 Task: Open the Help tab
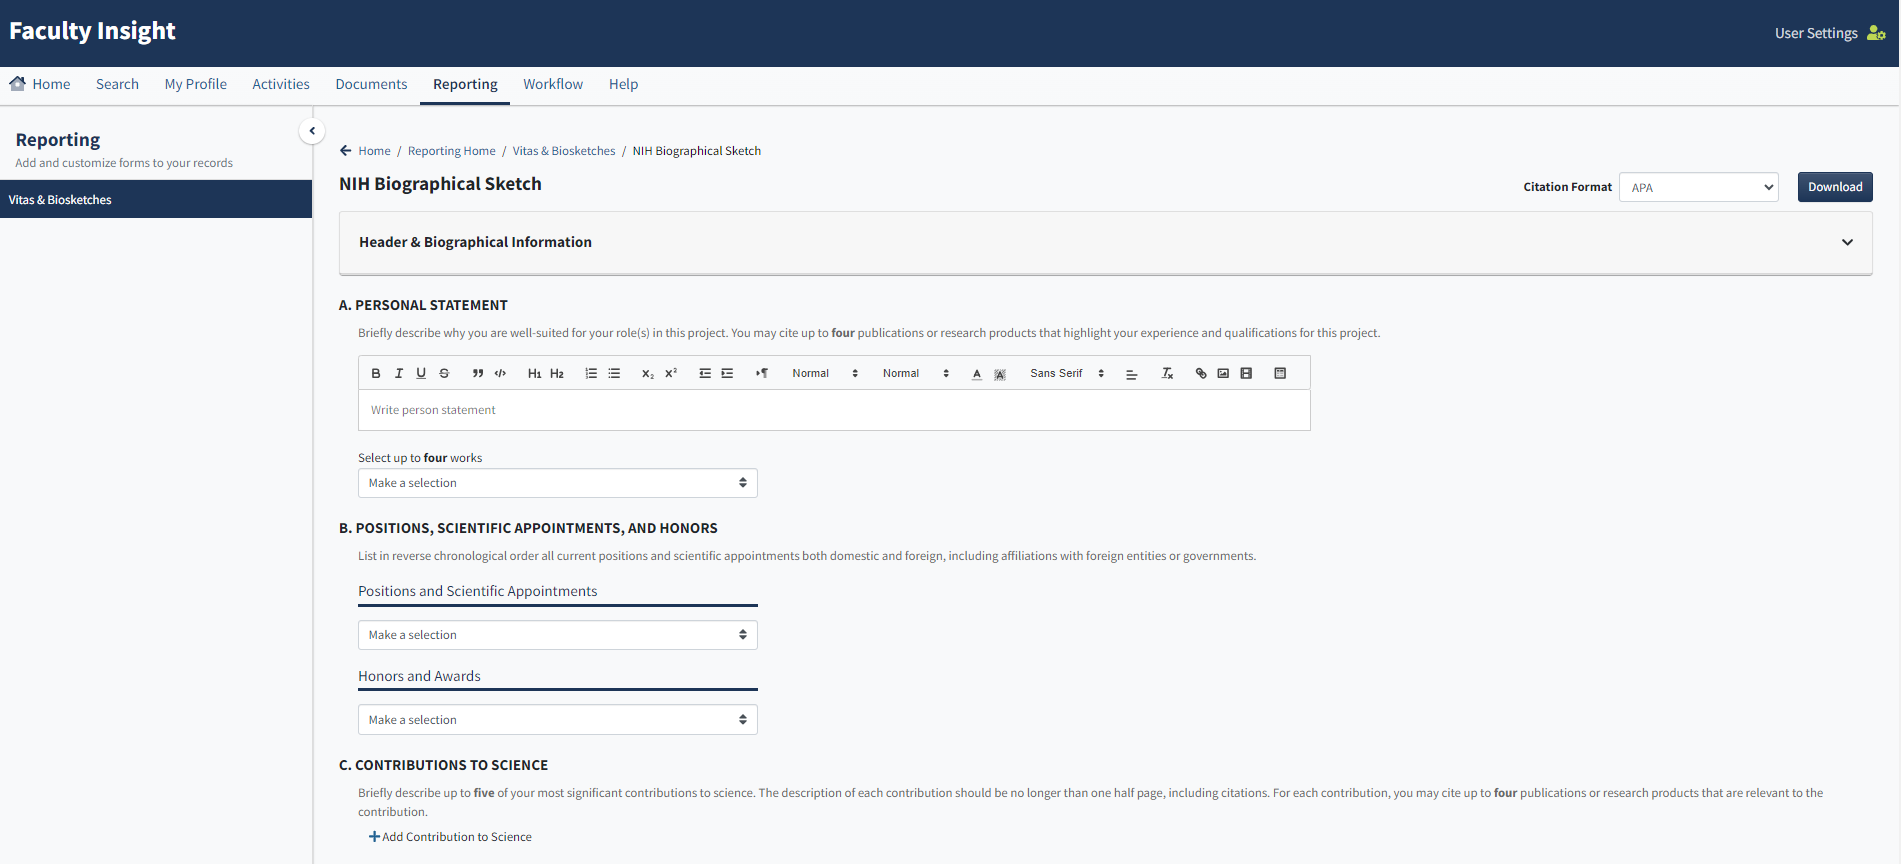(623, 84)
